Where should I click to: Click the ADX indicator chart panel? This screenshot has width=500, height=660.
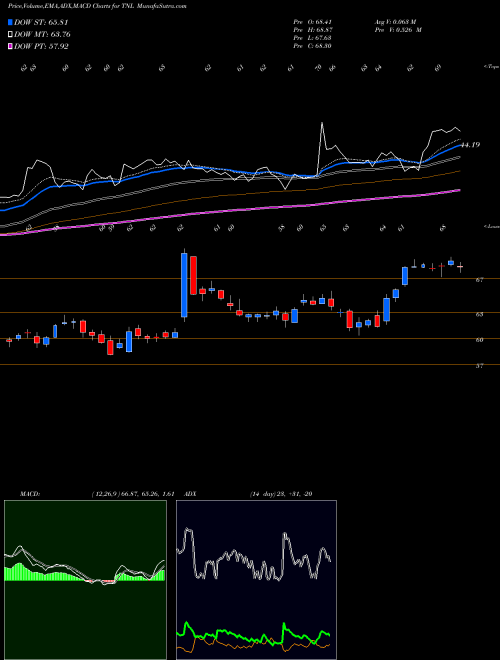coord(256,580)
